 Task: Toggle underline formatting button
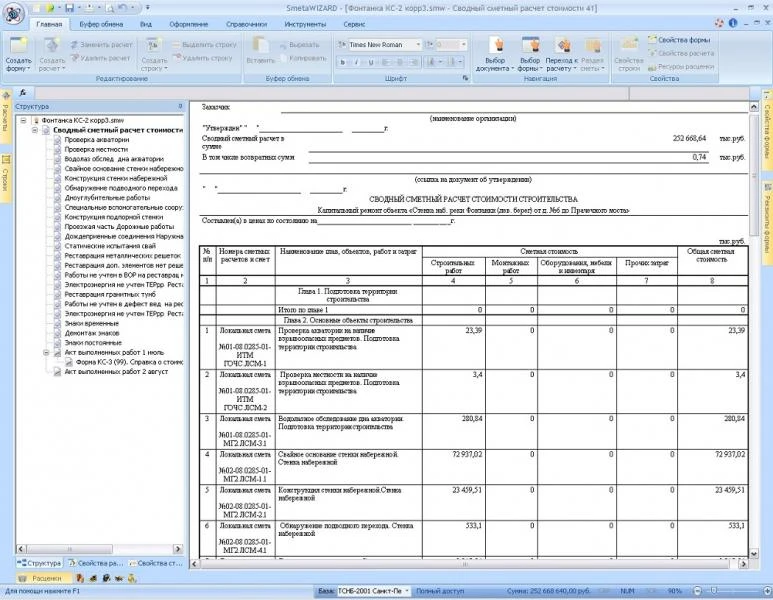pyautogui.click(x=371, y=62)
